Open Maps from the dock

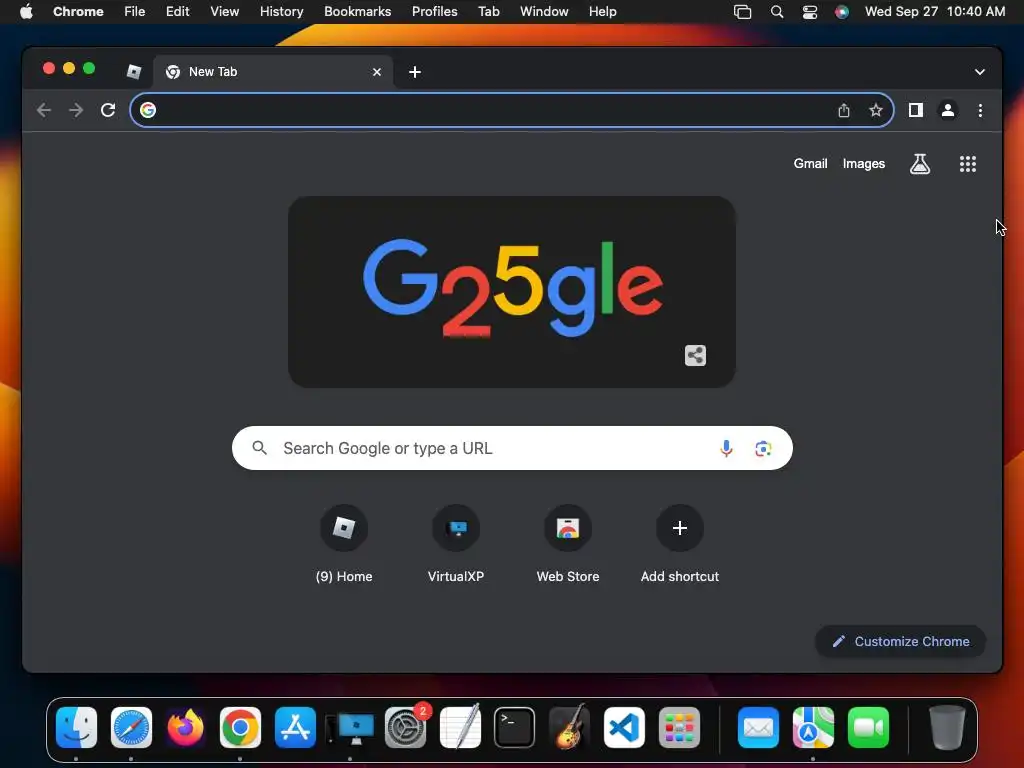click(x=813, y=728)
